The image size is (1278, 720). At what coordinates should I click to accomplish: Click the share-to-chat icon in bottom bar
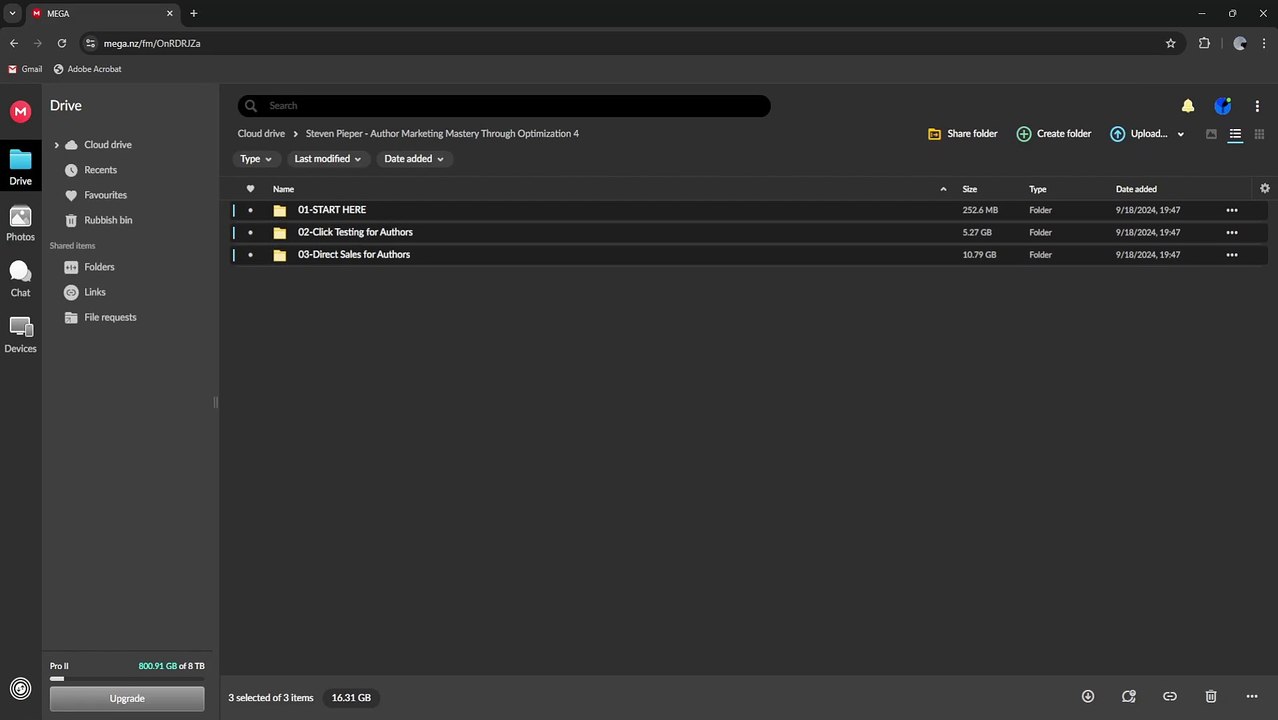click(1129, 697)
